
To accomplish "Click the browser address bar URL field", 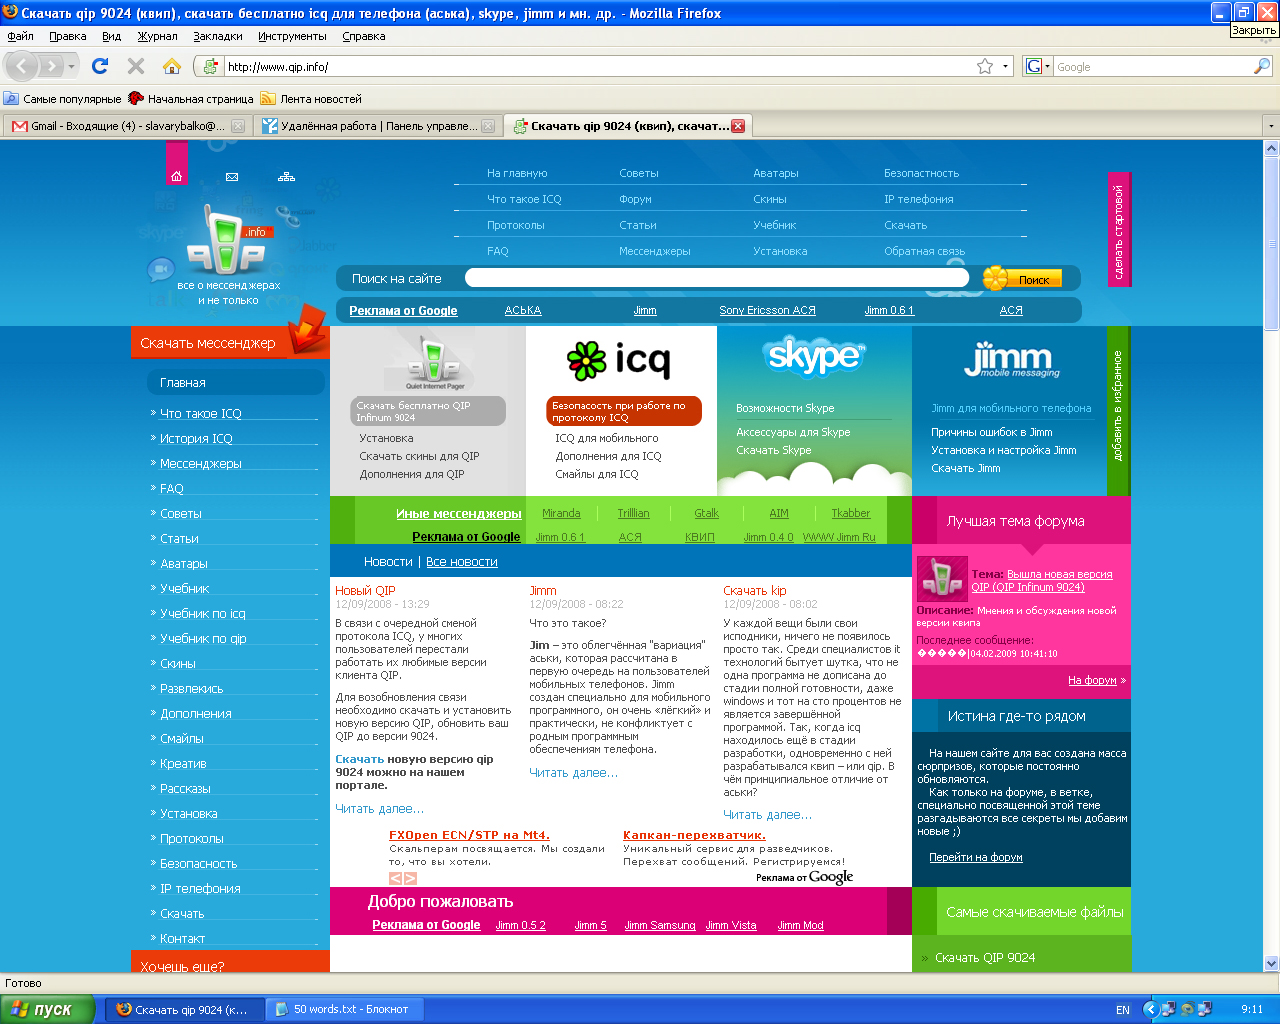I will coord(598,67).
